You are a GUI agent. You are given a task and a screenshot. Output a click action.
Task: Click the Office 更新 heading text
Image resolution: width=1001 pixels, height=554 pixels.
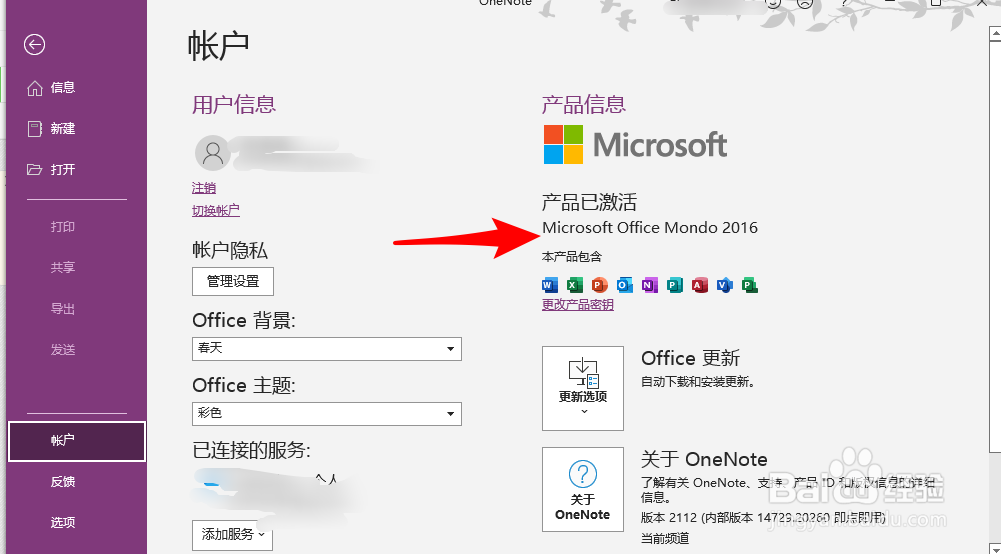click(x=691, y=359)
